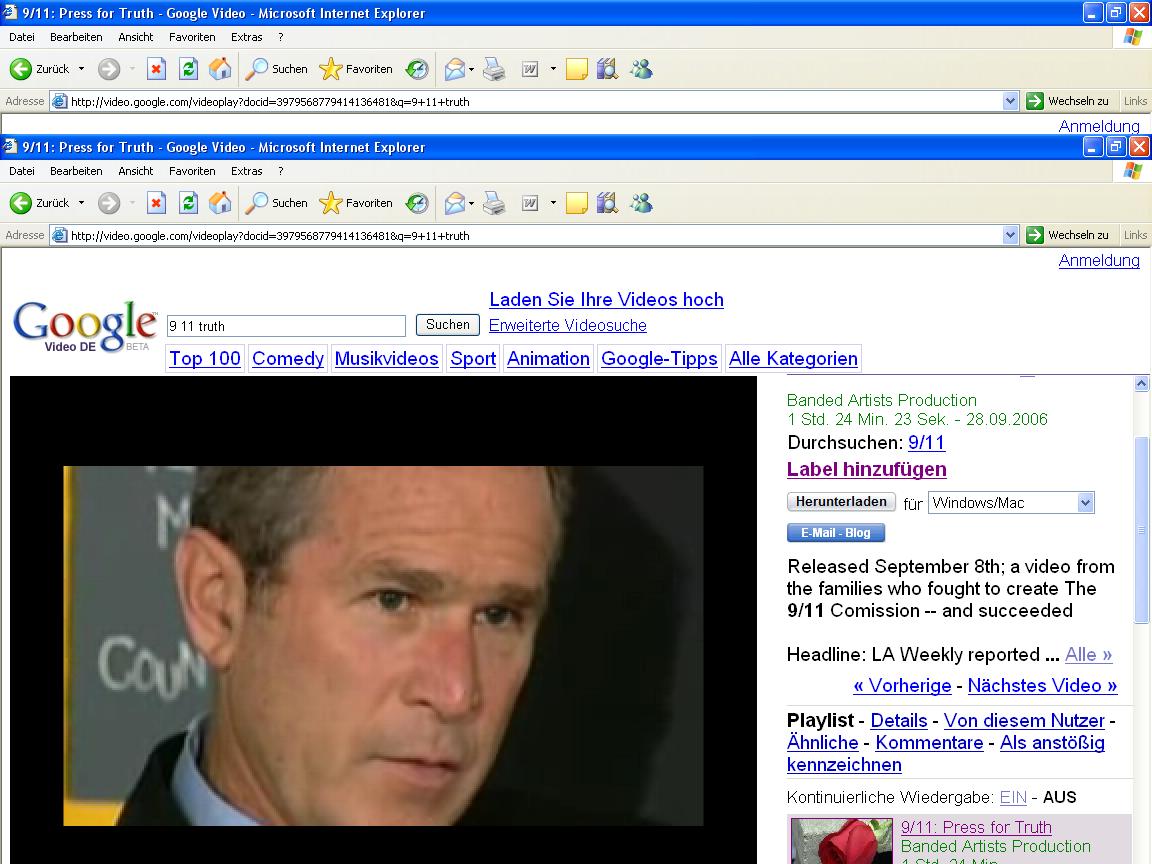Edit with Word icon in front window
Image resolution: width=1152 pixels, height=864 pixels.
point(530,203)
